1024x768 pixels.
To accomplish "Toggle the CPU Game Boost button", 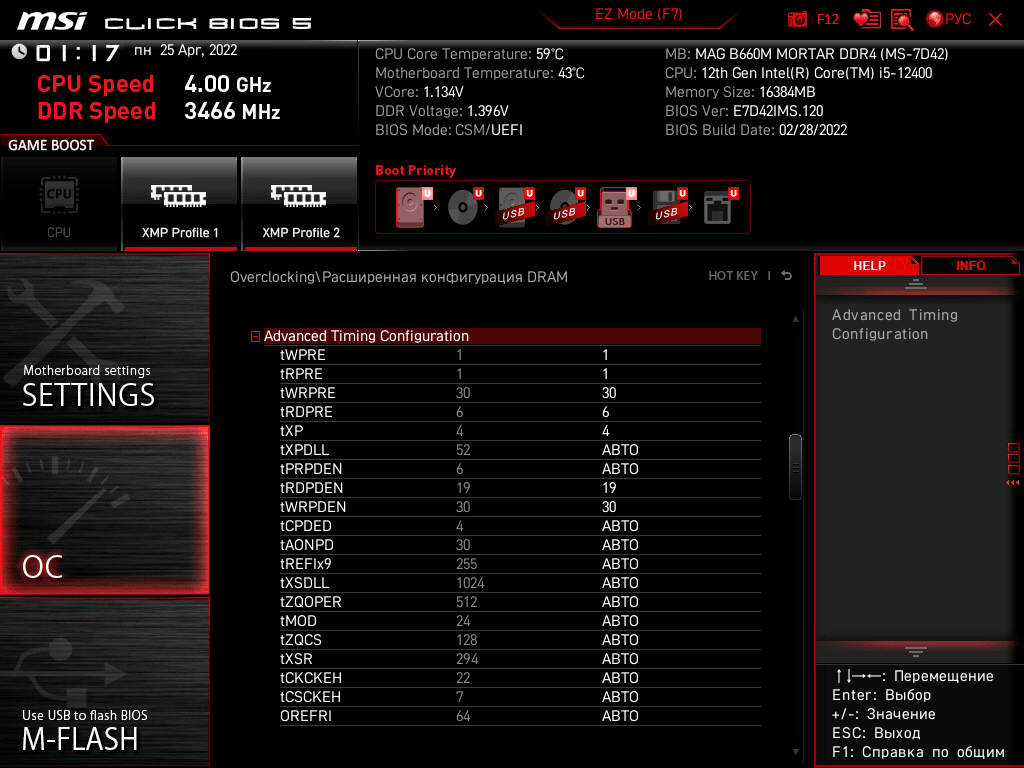I will click(59, 204).
